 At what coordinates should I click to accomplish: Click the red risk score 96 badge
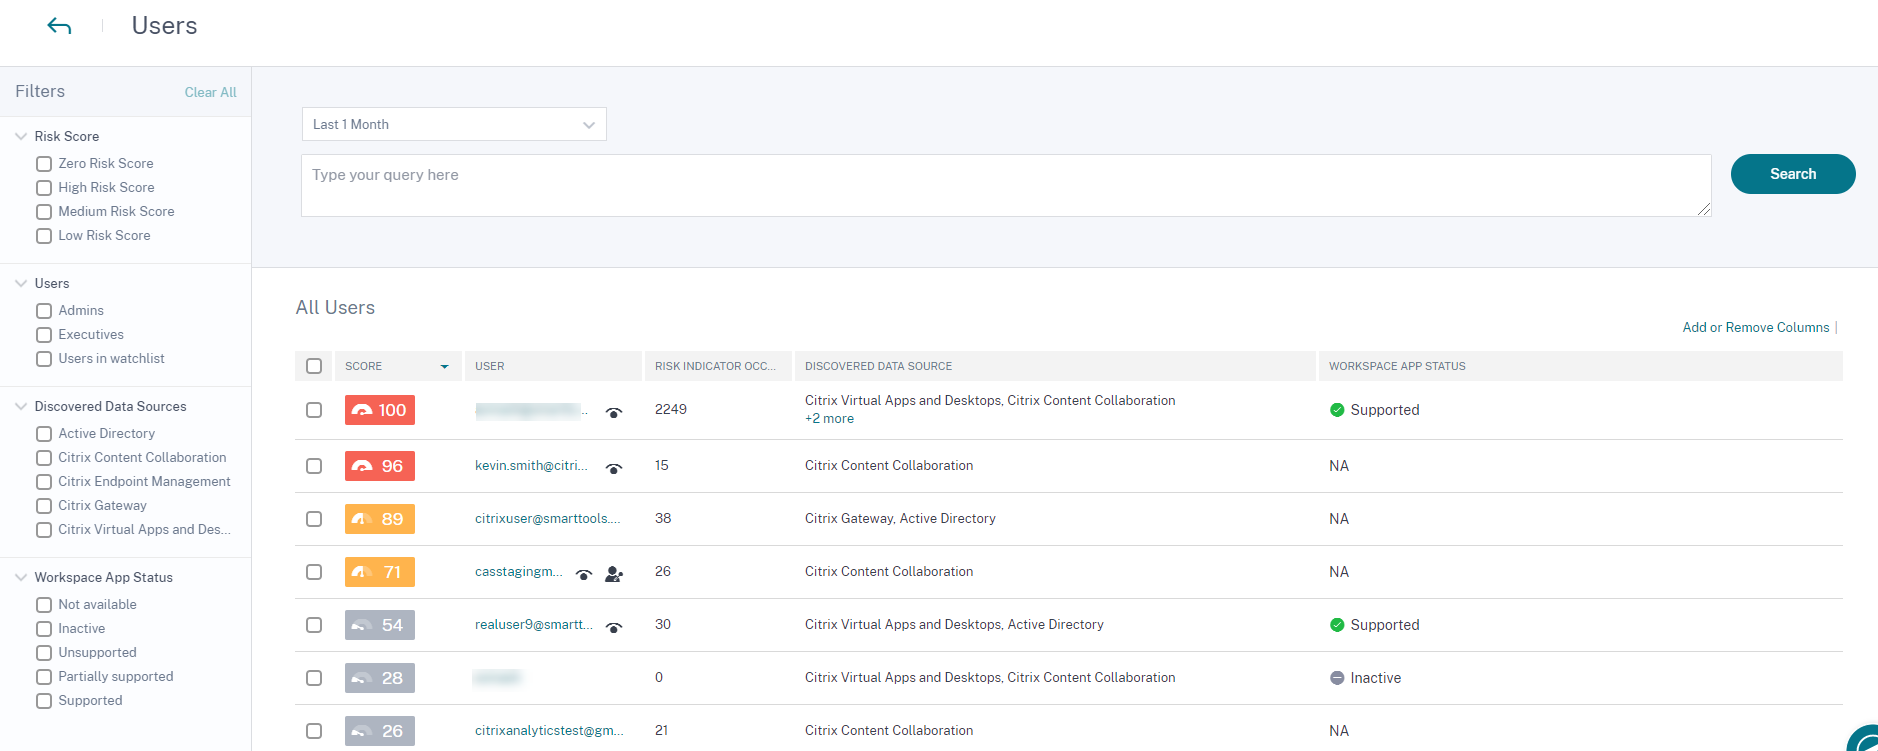point(380,466)
